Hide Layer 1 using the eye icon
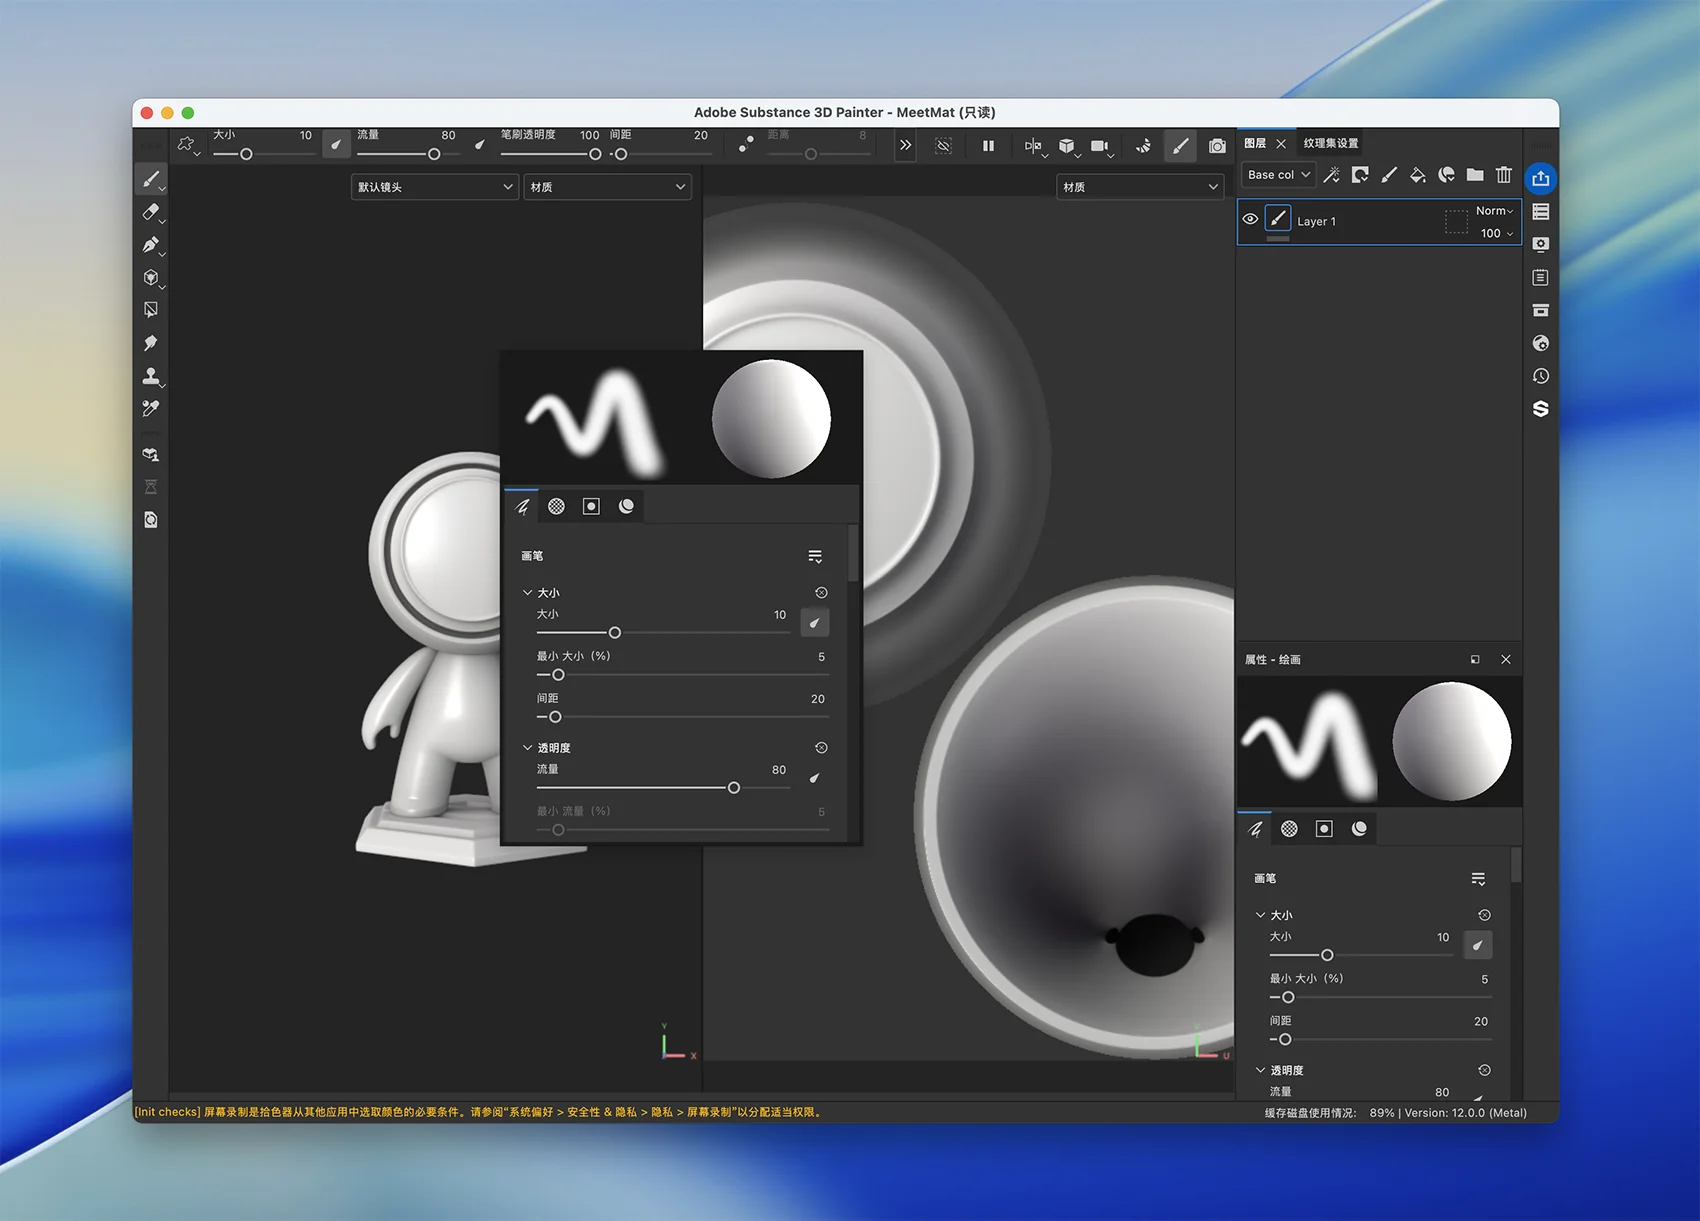This screenshot has height=1221, width=1700. [1250, 219]
